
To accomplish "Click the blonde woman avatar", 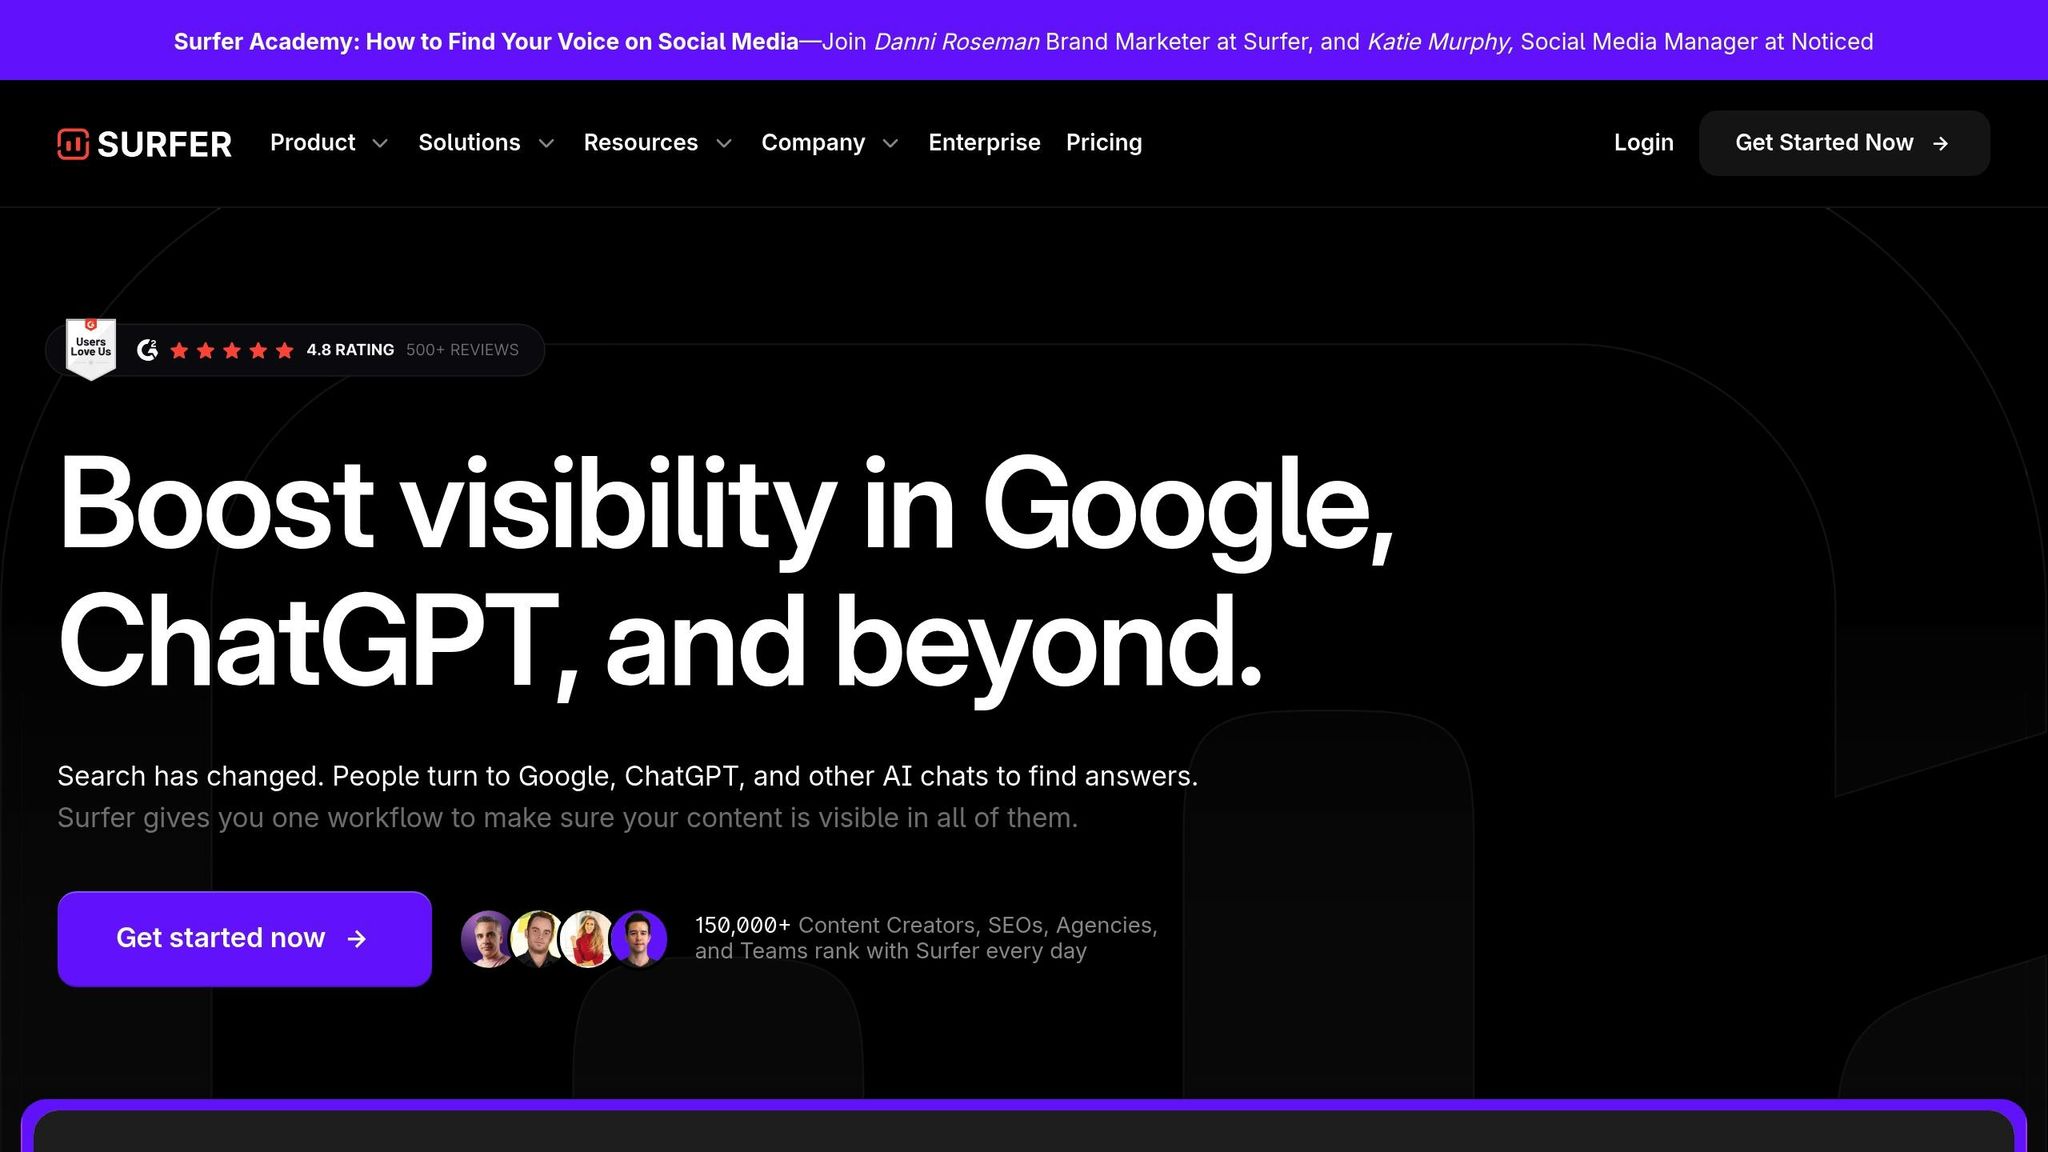I will click(x=588, y=939).
